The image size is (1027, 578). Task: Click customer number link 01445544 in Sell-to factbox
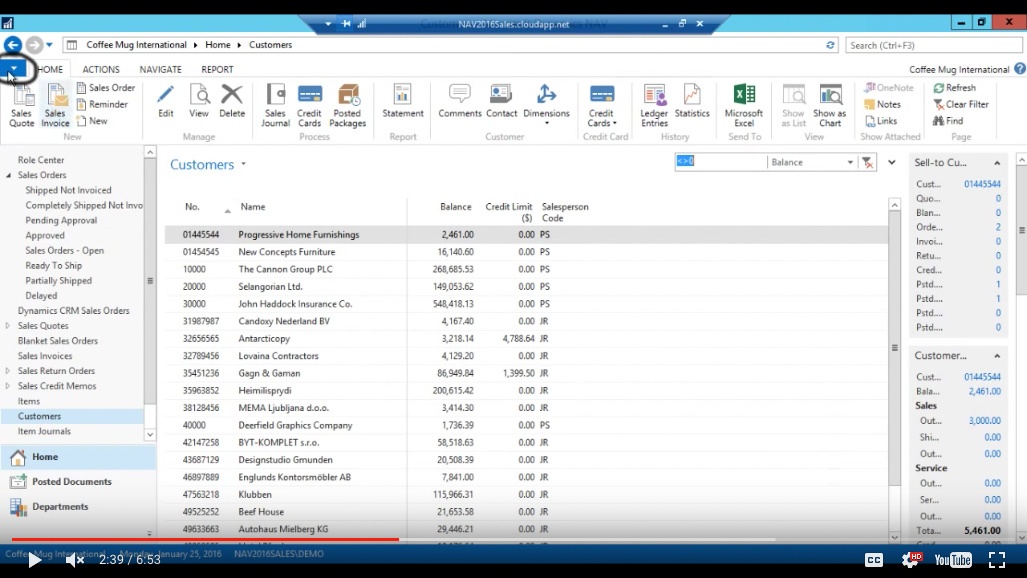(x=982, y=184)
